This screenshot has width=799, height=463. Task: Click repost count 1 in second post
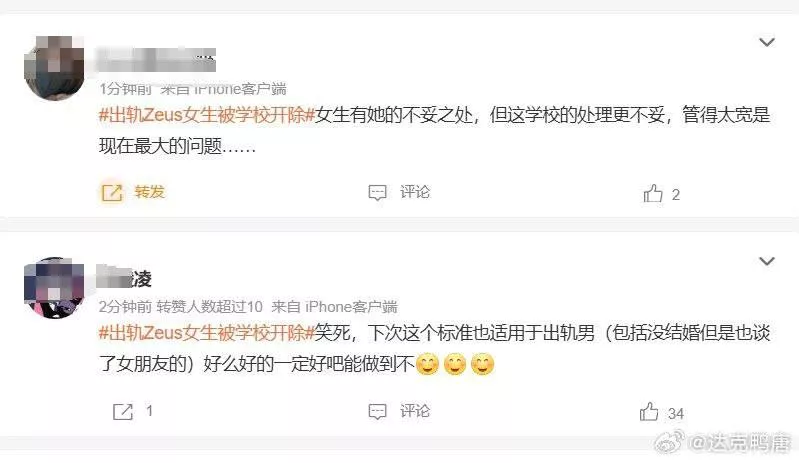click(149, 411)
